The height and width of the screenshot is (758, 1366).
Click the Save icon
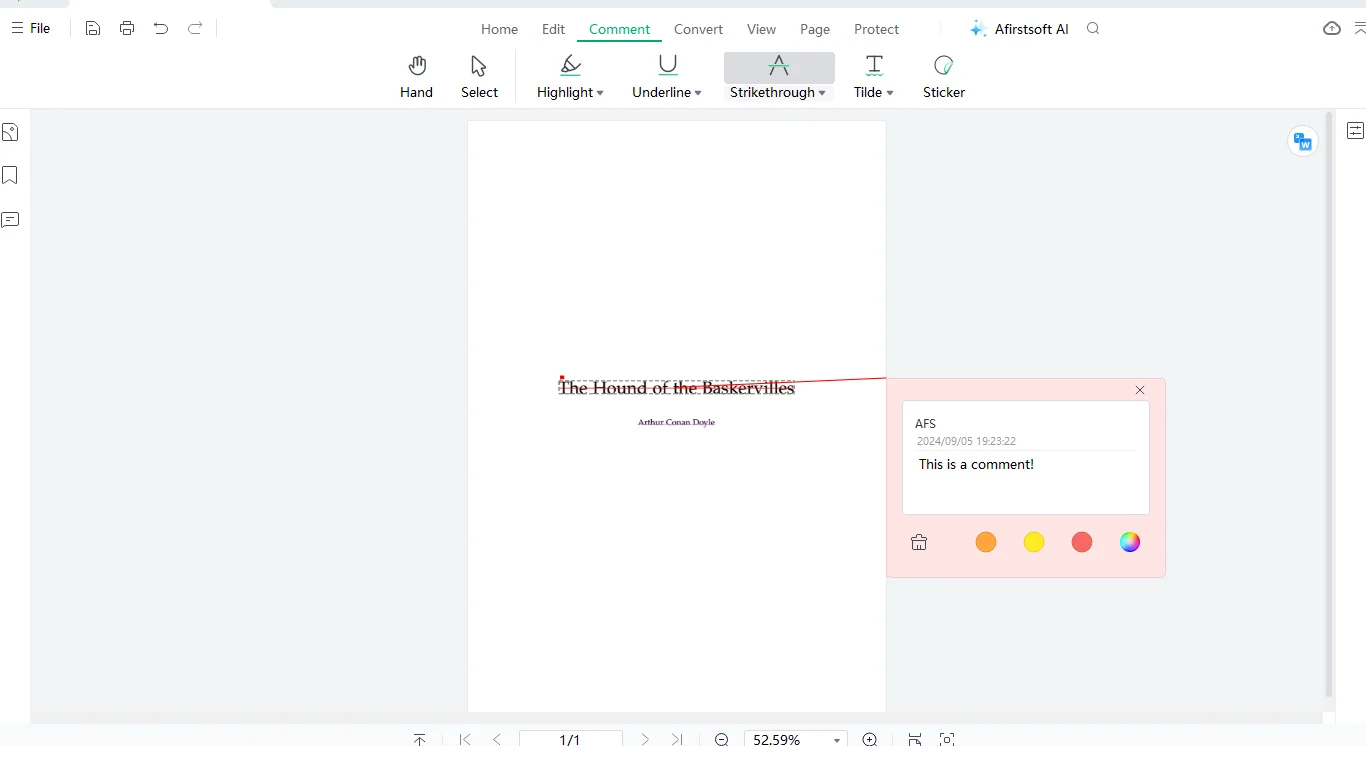(93, 28)
